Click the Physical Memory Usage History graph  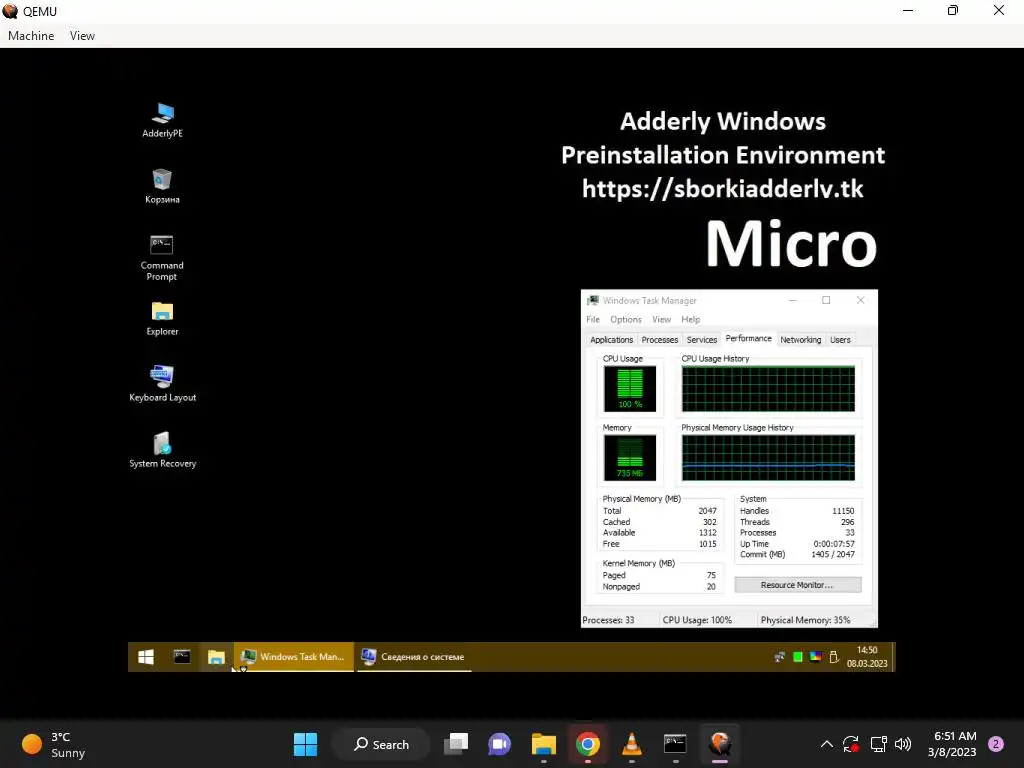click(768, 458)
